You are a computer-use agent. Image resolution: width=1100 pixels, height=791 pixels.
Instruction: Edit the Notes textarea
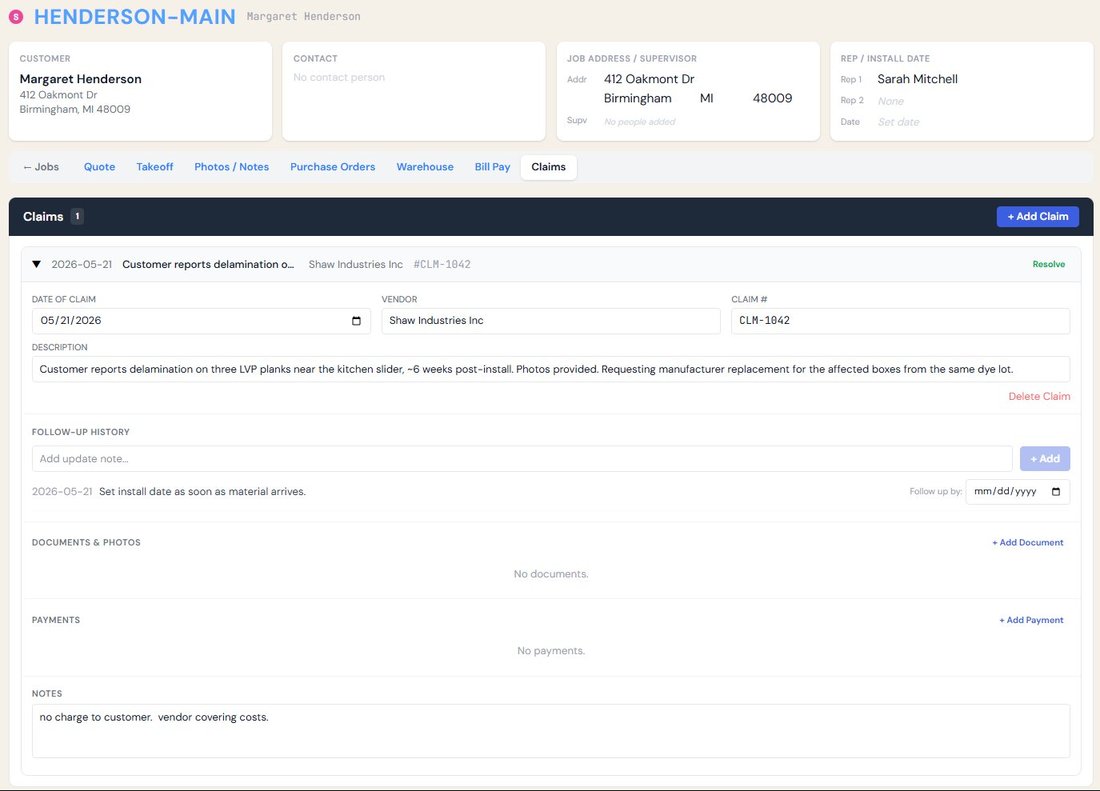click(x=551, y=731)
